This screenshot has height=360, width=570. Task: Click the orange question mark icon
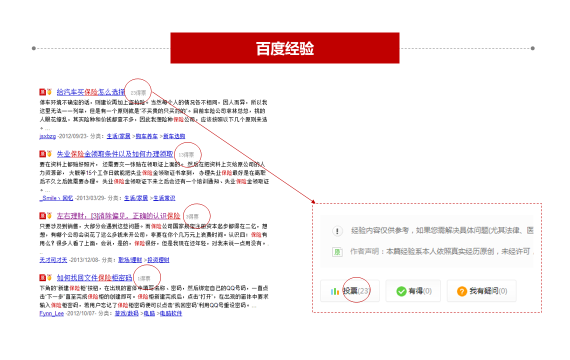462,291
